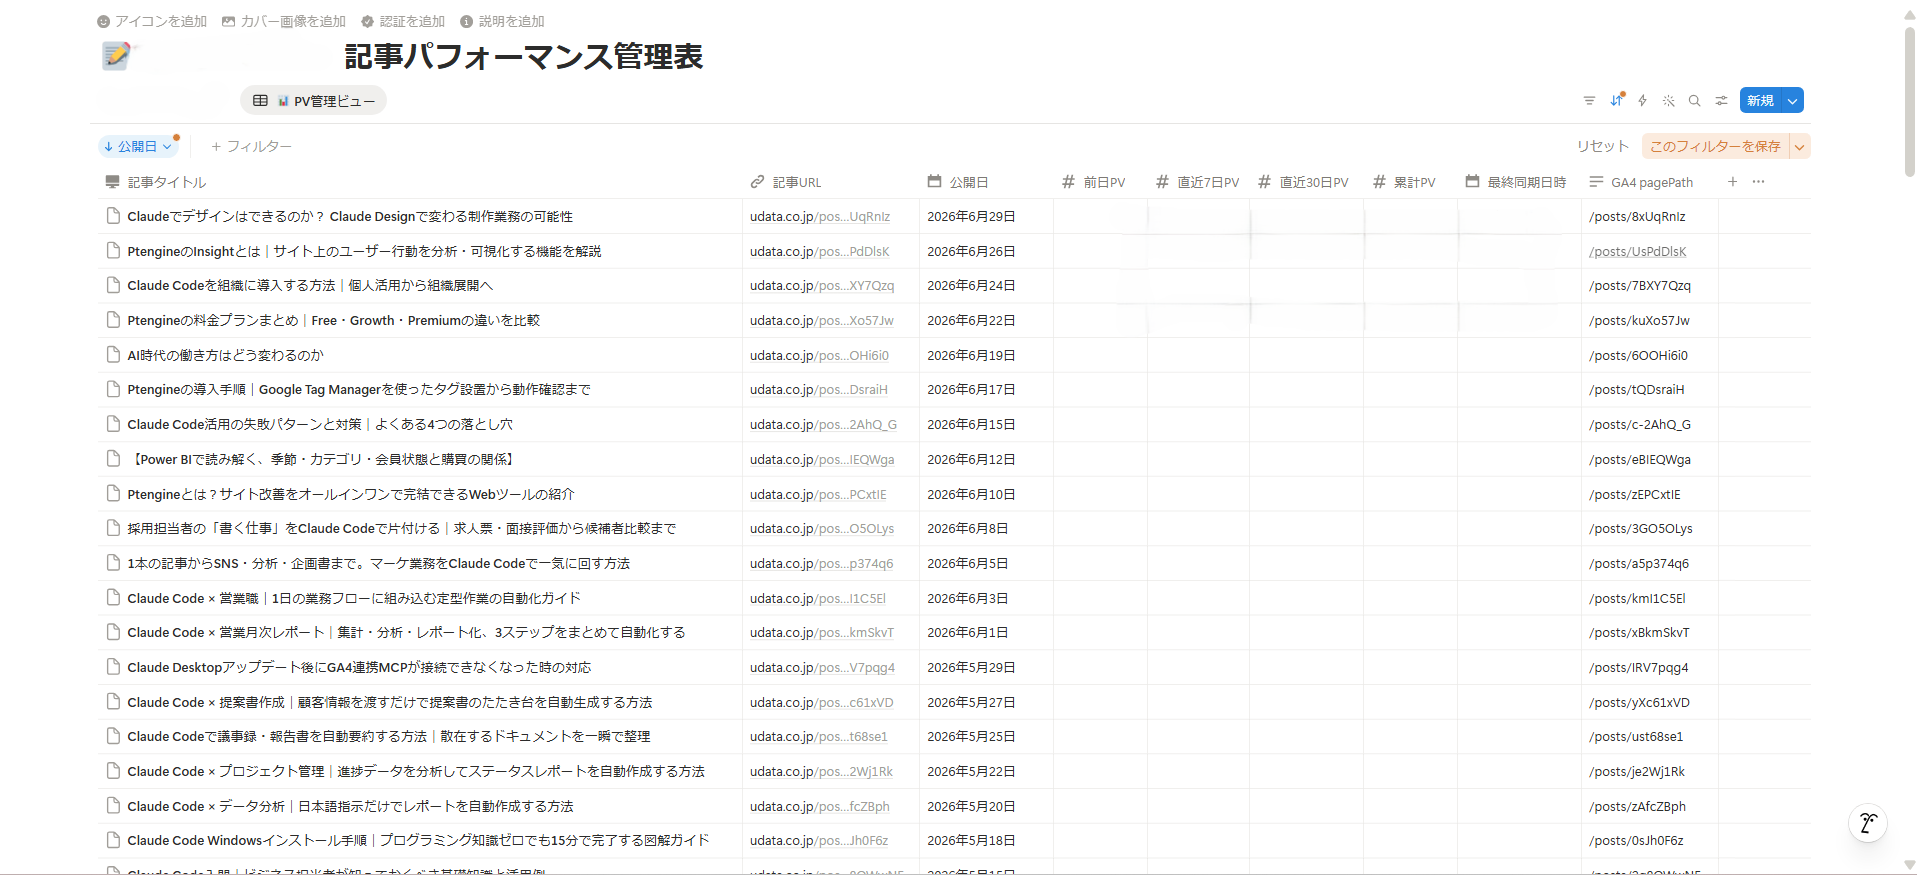Click the page icon of the Power BI row

[x=114, y=459]
